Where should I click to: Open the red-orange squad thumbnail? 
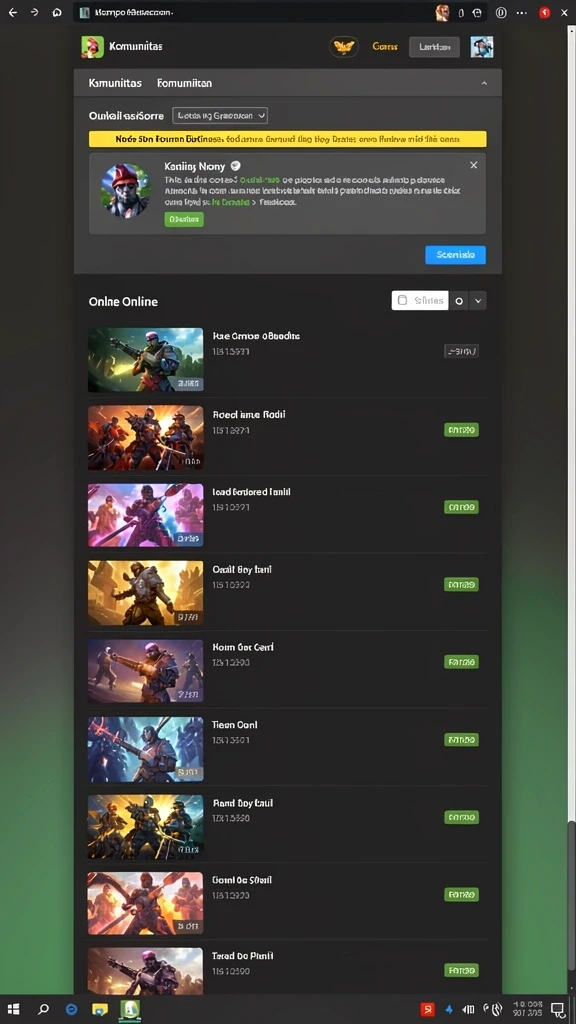[146, 438]
